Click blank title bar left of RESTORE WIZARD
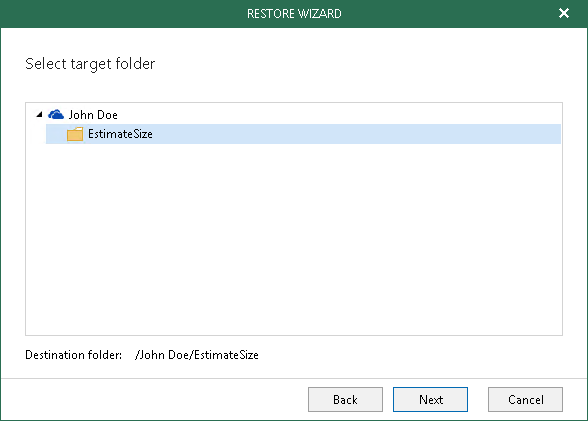This screenshot has width=588, height=421. coord(124,14)
